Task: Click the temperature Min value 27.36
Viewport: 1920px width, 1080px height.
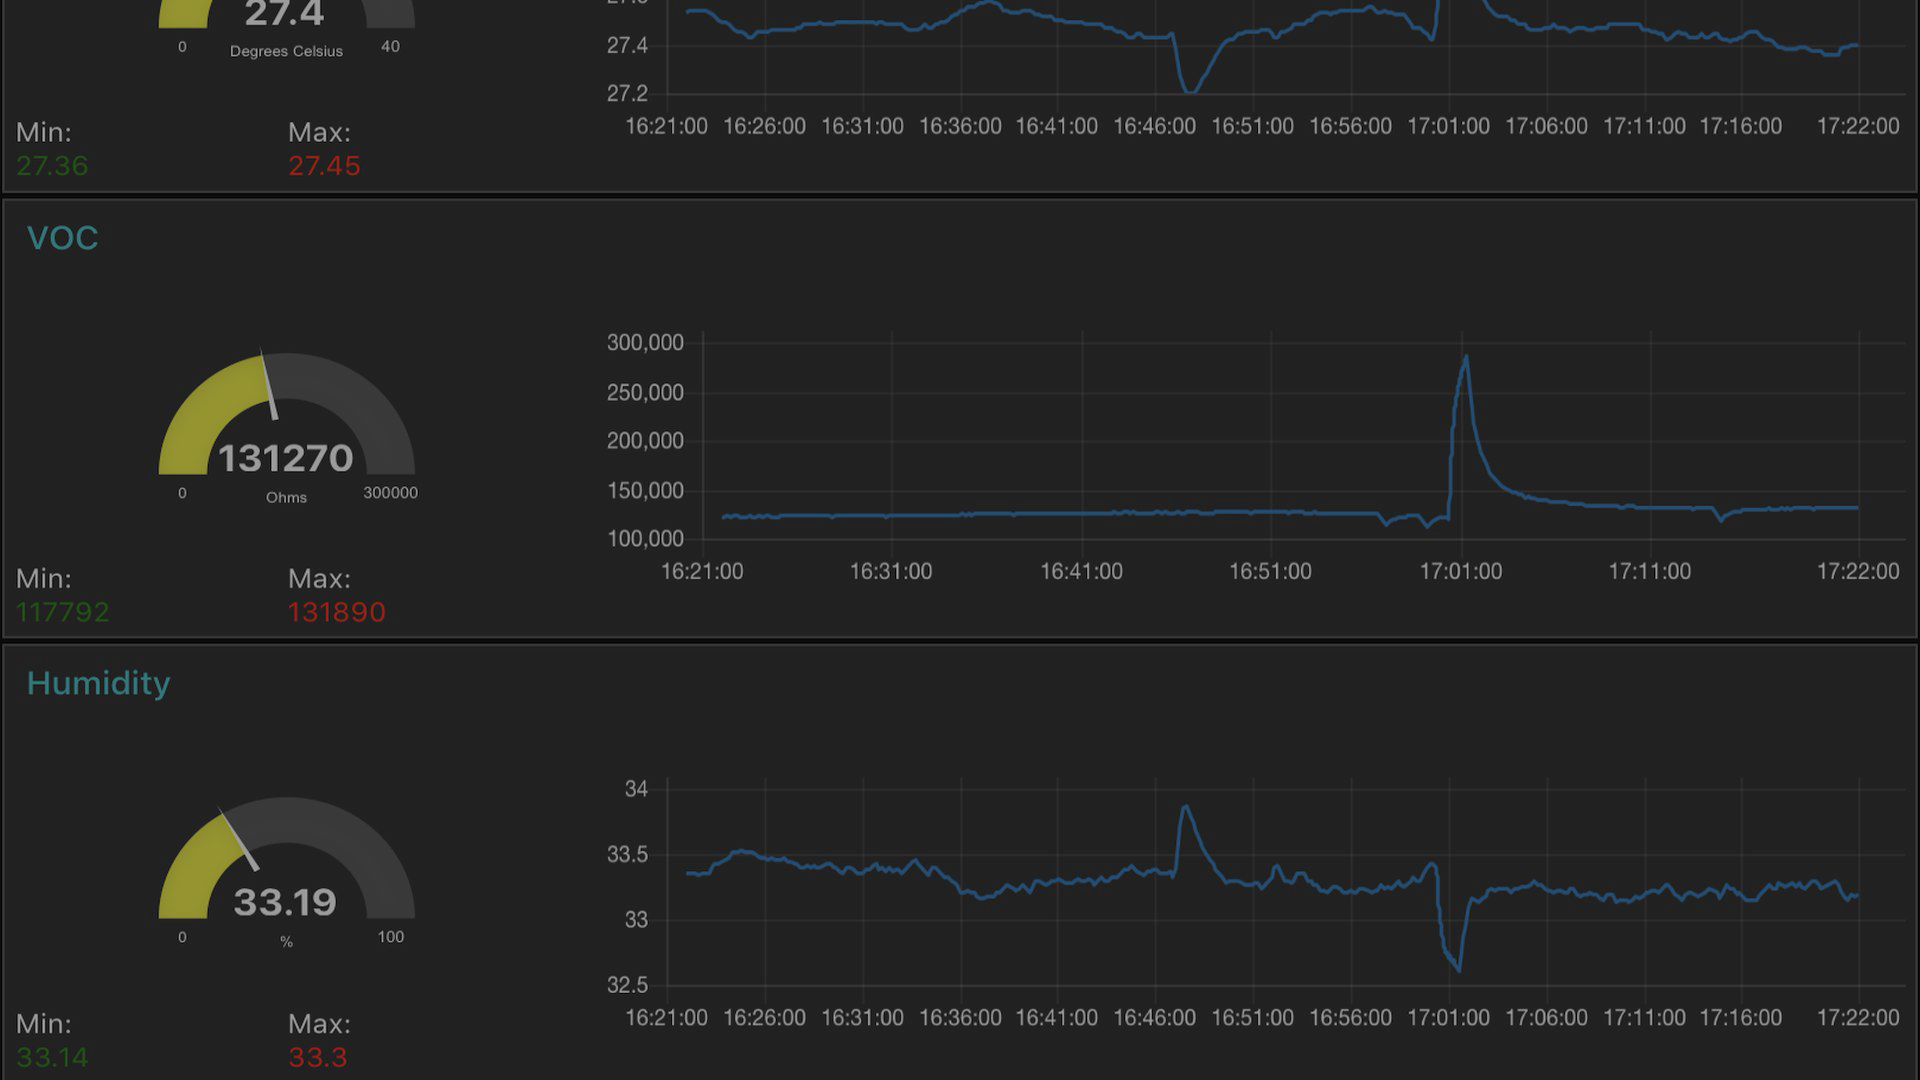Action: point(52,166)
